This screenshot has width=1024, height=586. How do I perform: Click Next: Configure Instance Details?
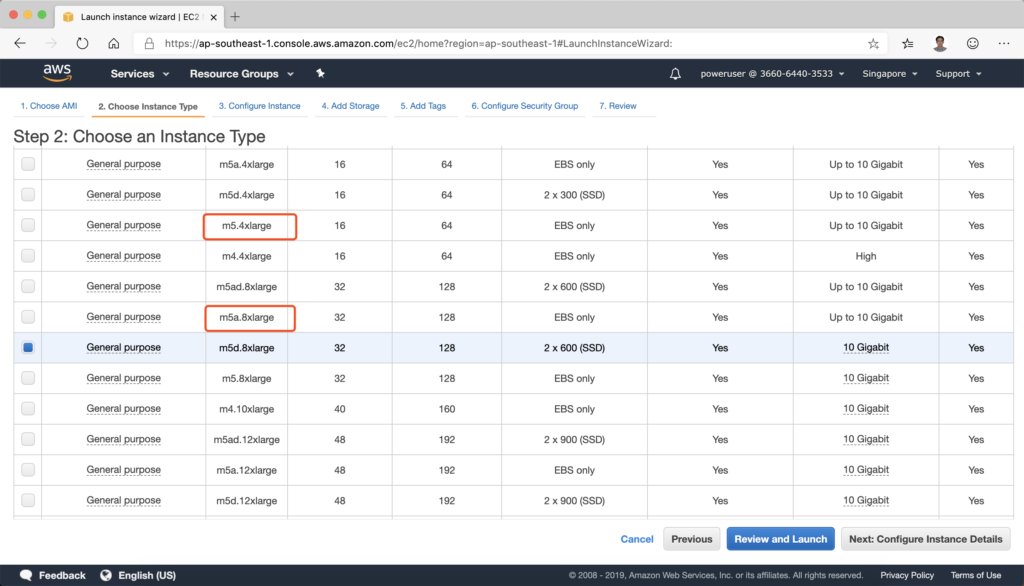coord(925,539)
